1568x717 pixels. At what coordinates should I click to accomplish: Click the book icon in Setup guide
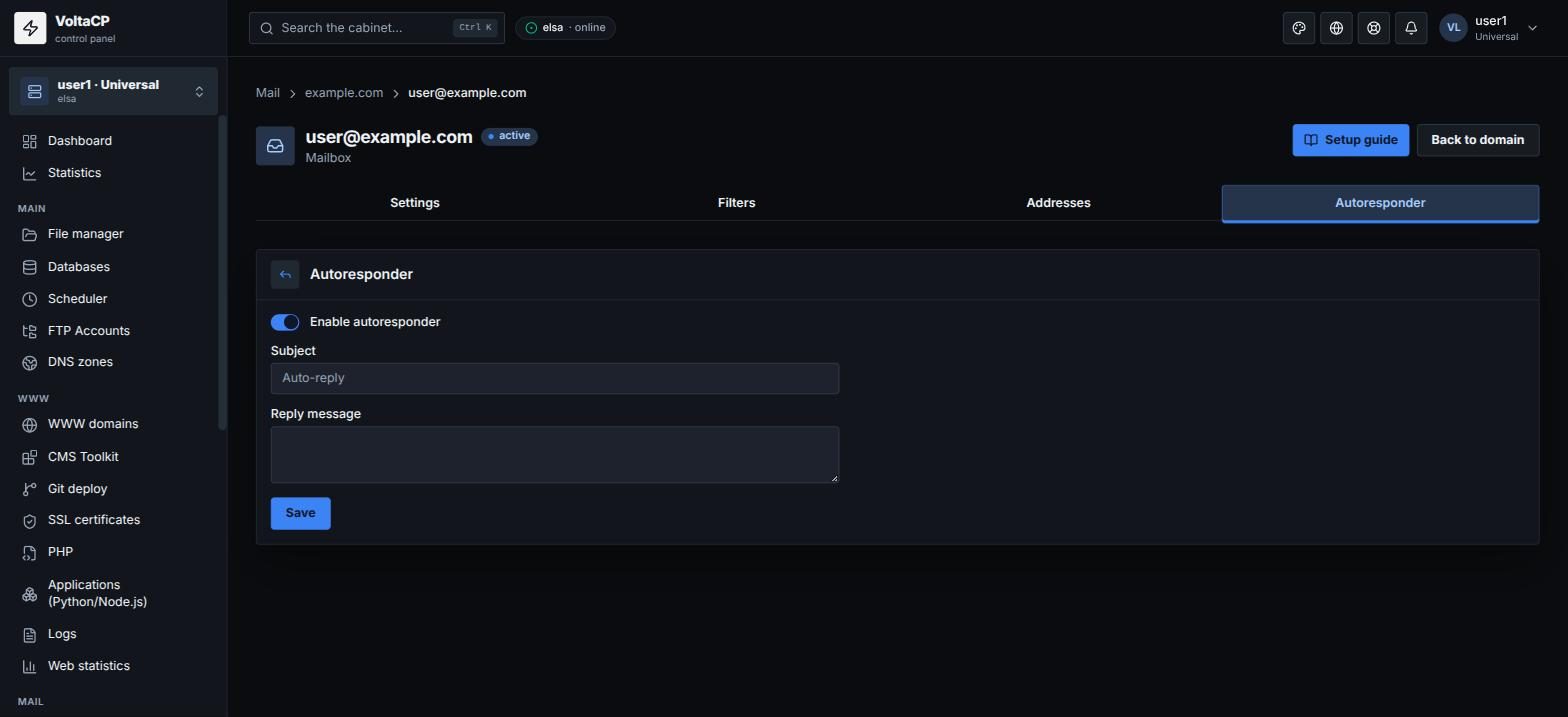(1311, 140)
